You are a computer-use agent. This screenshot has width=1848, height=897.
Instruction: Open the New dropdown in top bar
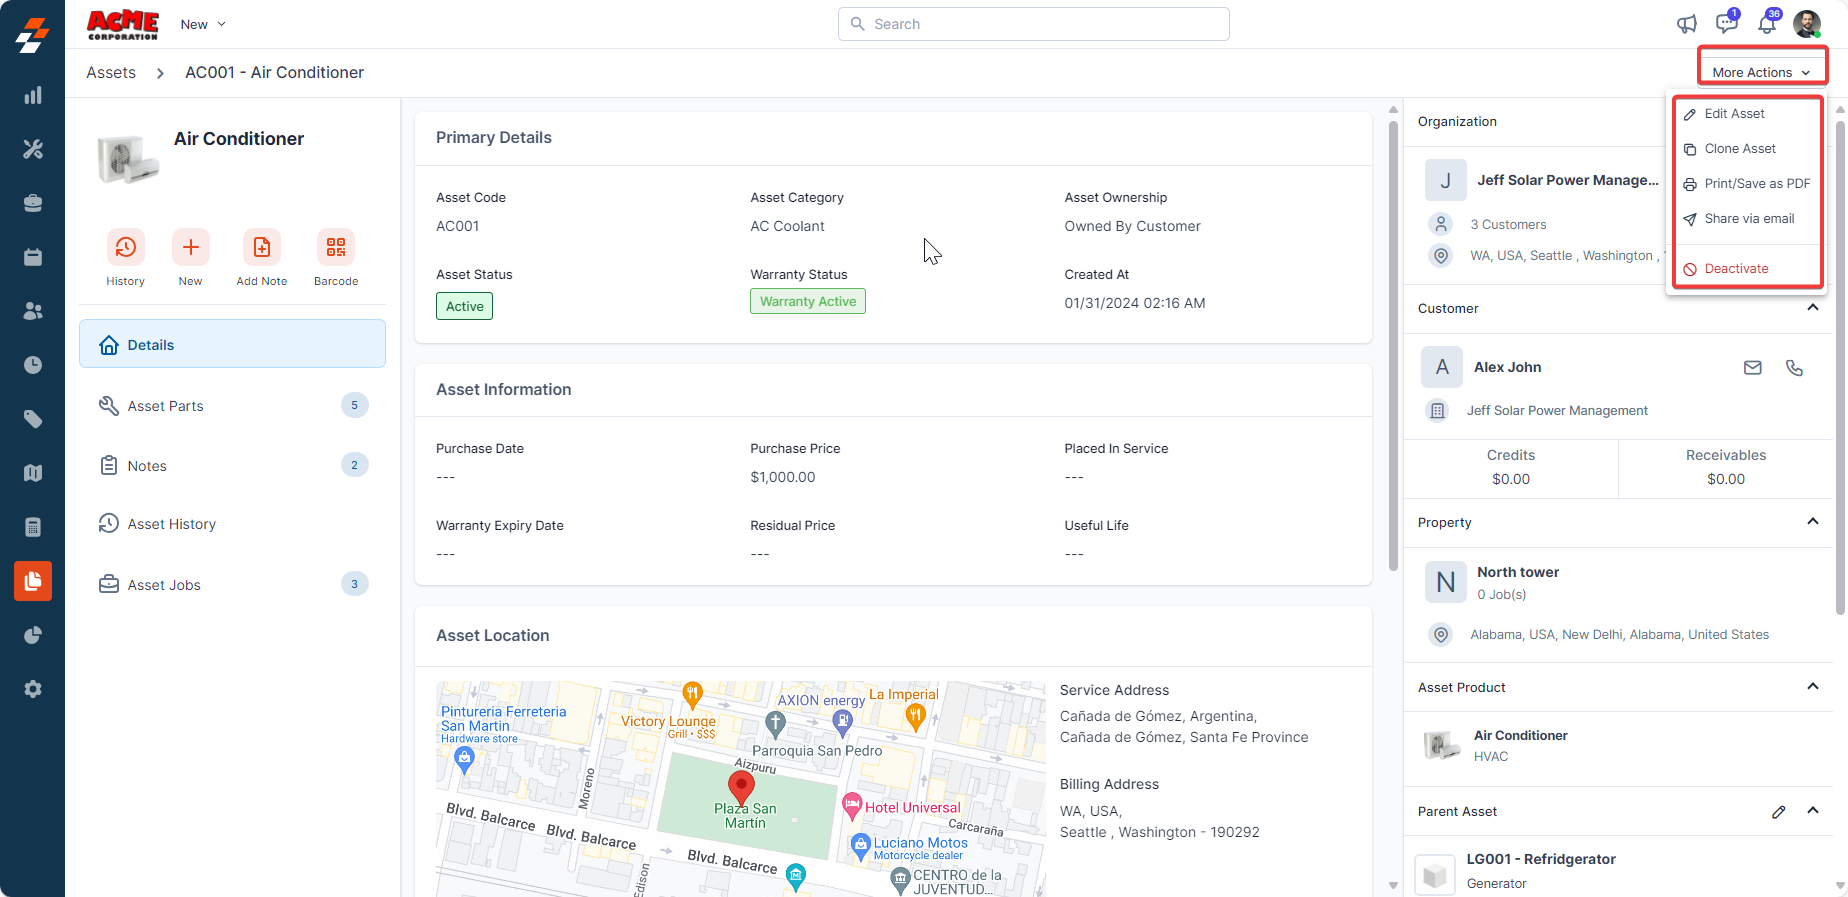coord(203,24)
